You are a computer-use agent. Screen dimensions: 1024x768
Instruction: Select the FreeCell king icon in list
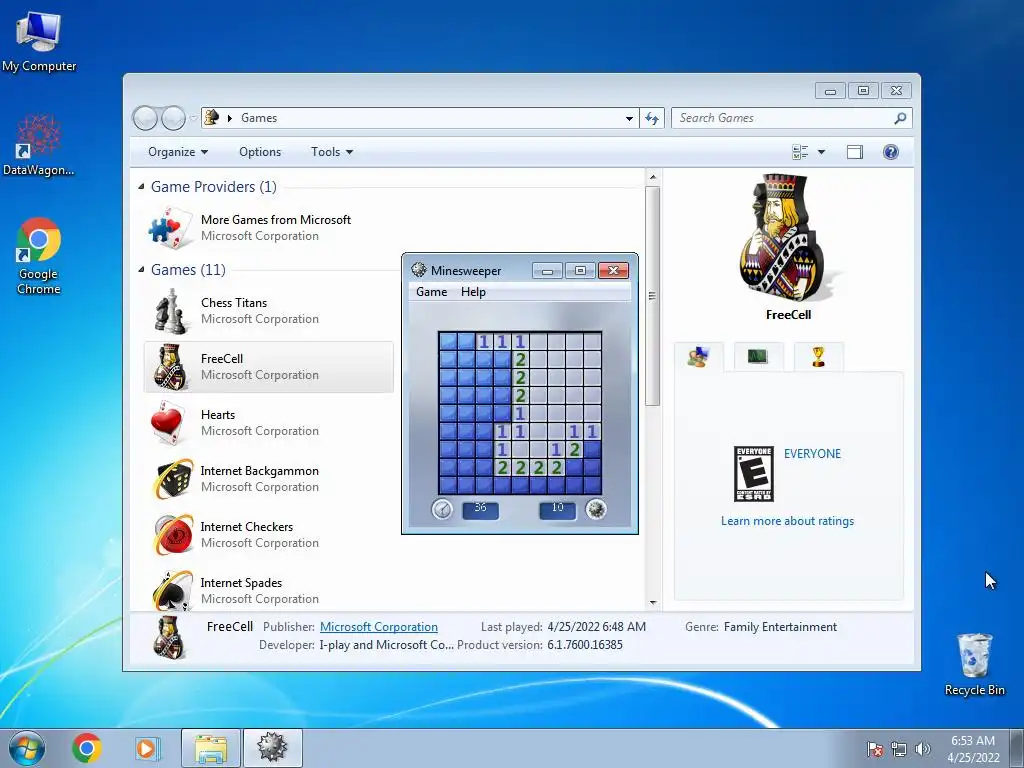[x=170, y=367]
